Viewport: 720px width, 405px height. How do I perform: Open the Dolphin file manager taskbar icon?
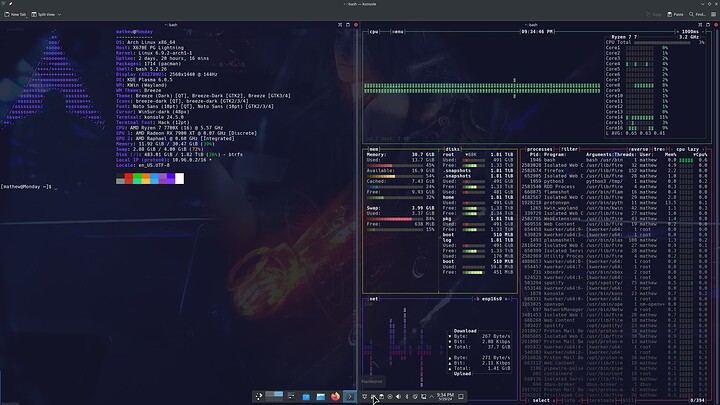tap(321, 397)
